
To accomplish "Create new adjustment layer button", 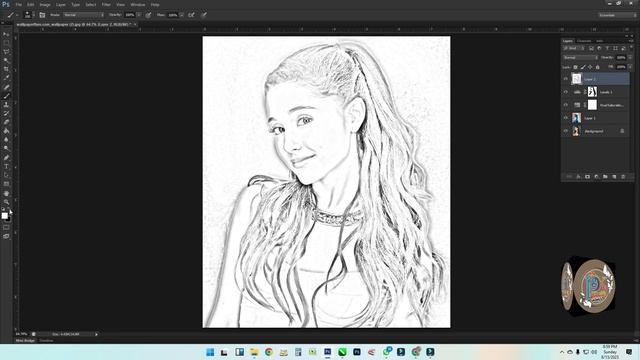I will (596, 177).
